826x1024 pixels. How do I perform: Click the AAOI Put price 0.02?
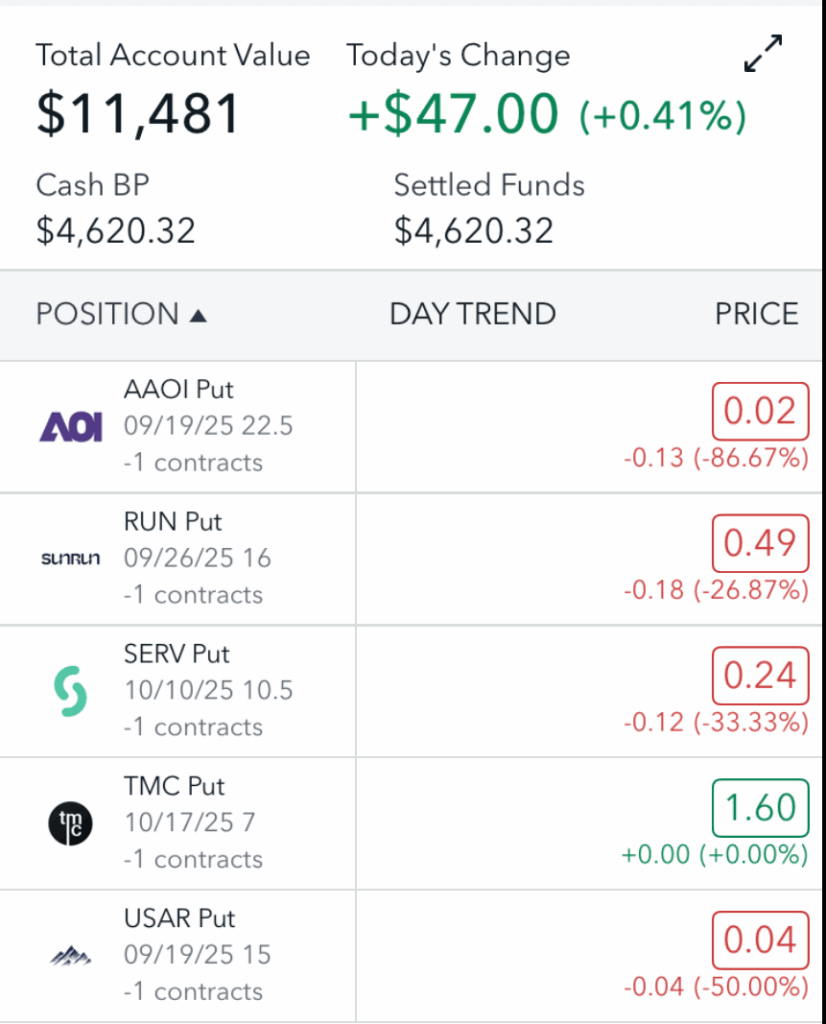(760, 411)
